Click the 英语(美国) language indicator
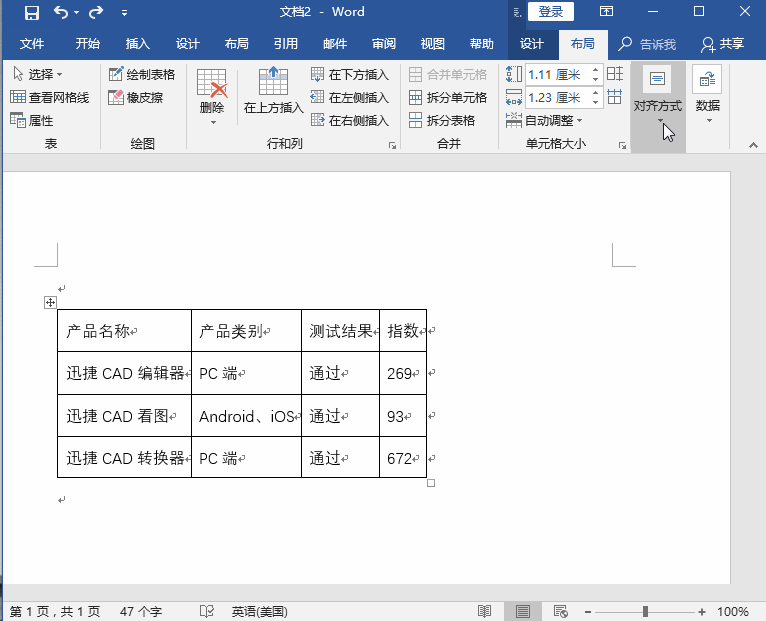The width and height of the screenshot is (766, 621). (x=259, y=612)
